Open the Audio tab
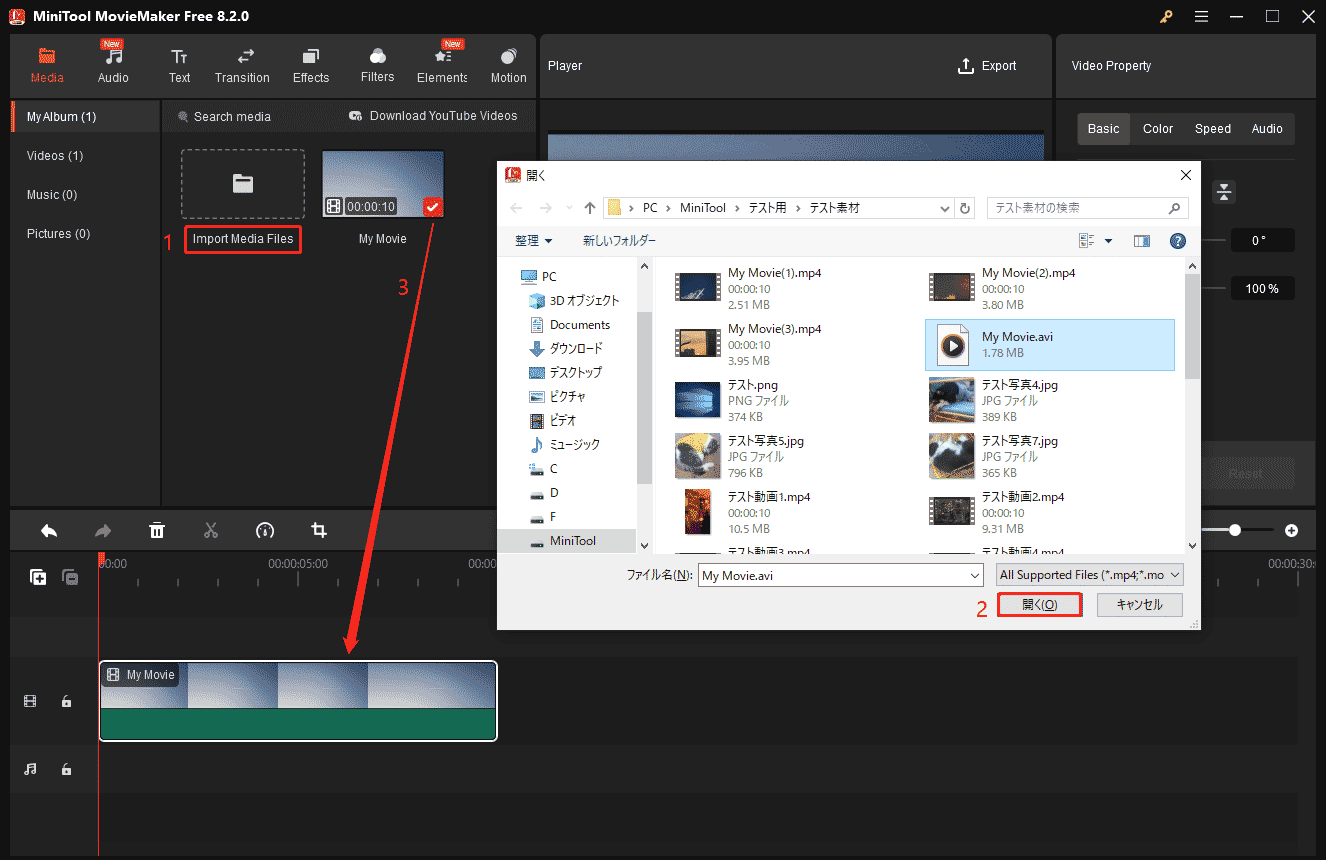Image resolution: width=1326 pixels, height=860 pixels. click(x=113, y=66)
